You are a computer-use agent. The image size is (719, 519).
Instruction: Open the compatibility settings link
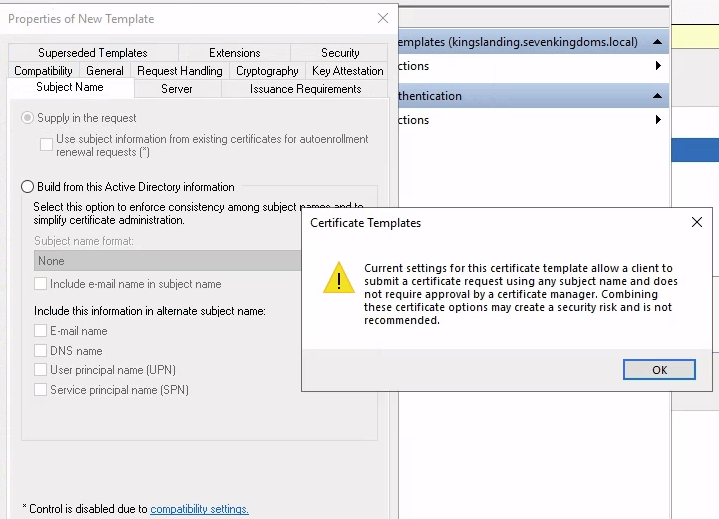coord(199,509)
